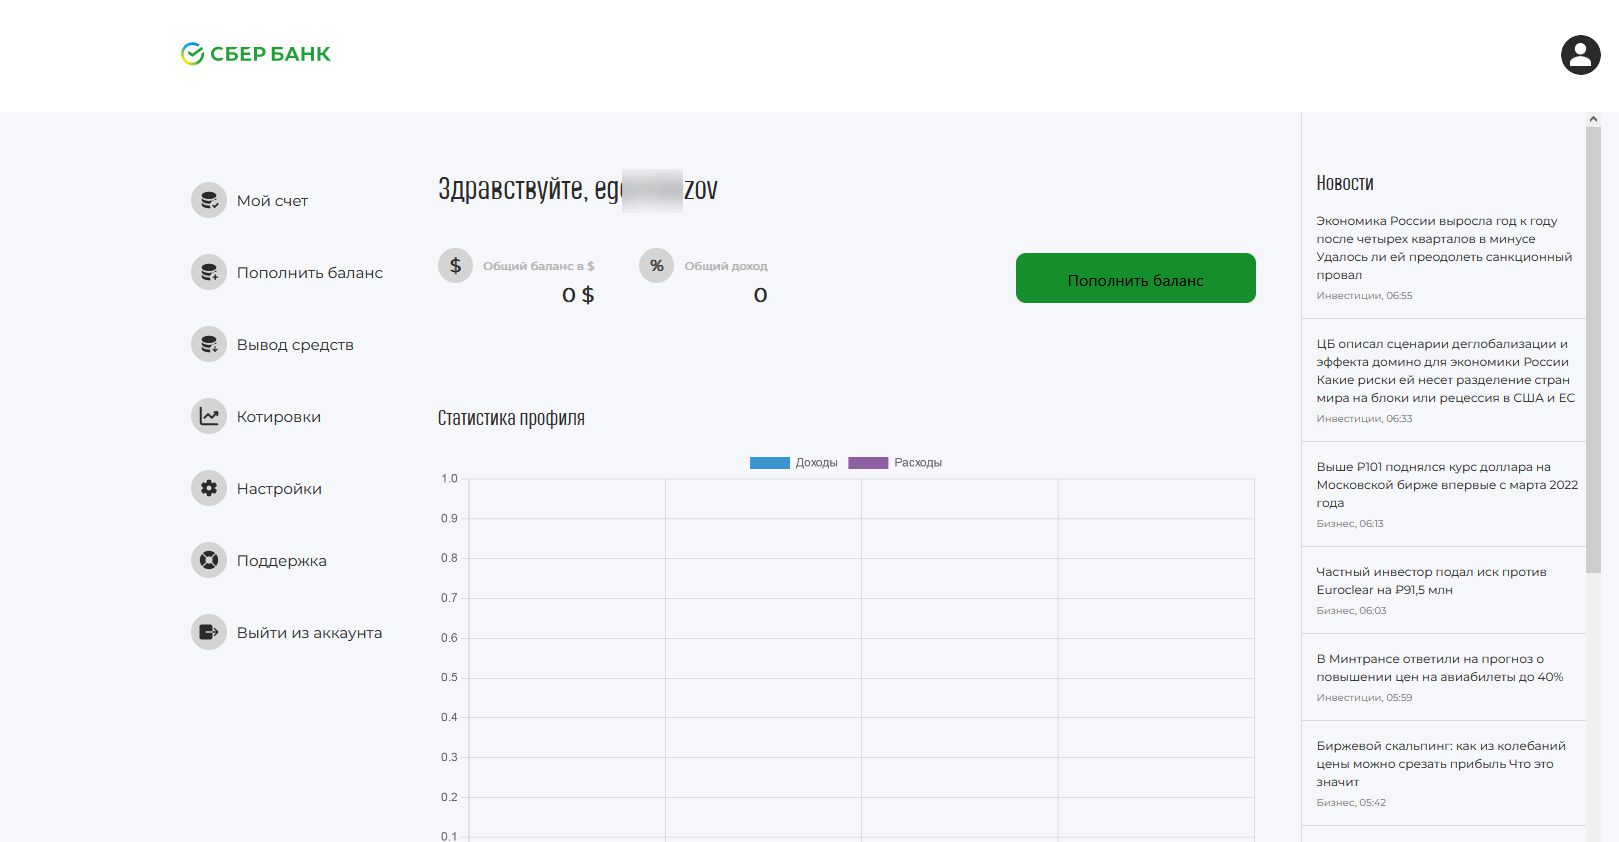Open Поддержка menu item

click(x=282, y=561)
